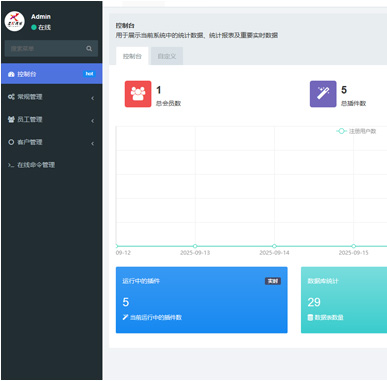Click the red 总会员数 users icon

click(x=138, y=94)
